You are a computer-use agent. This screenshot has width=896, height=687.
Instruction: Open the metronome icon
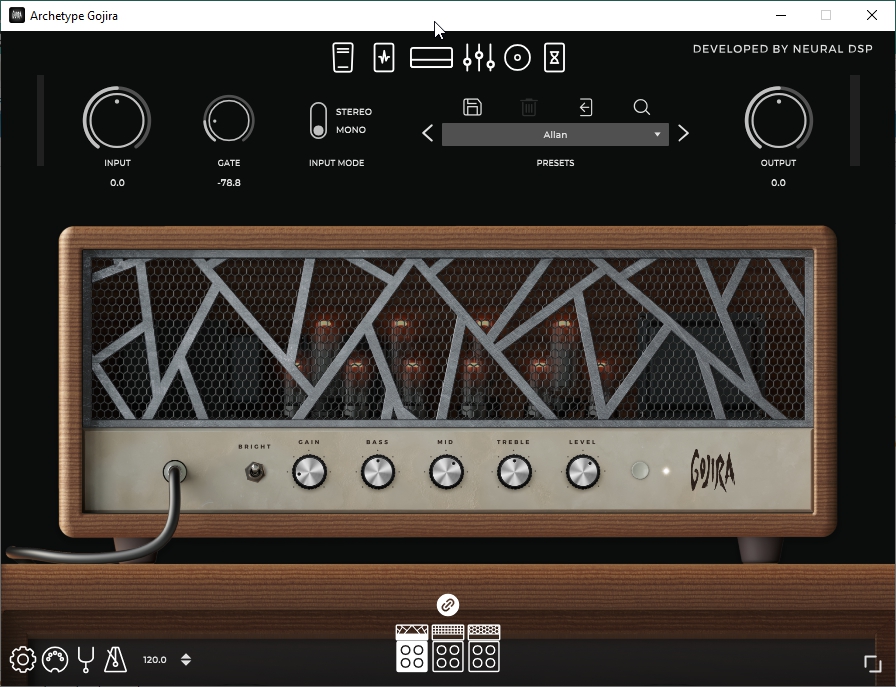pyautogui.click(x=116, y=660)
